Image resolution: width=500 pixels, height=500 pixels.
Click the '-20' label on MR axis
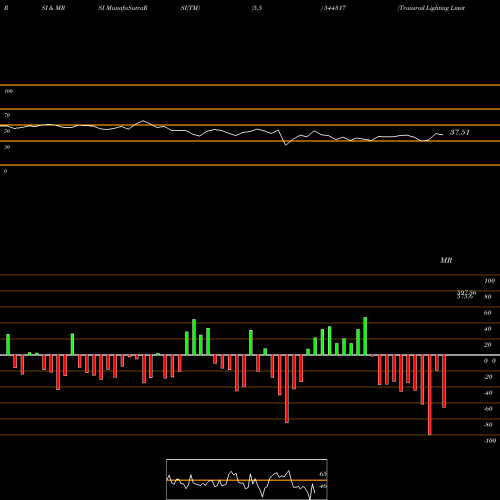pos(488,377)
